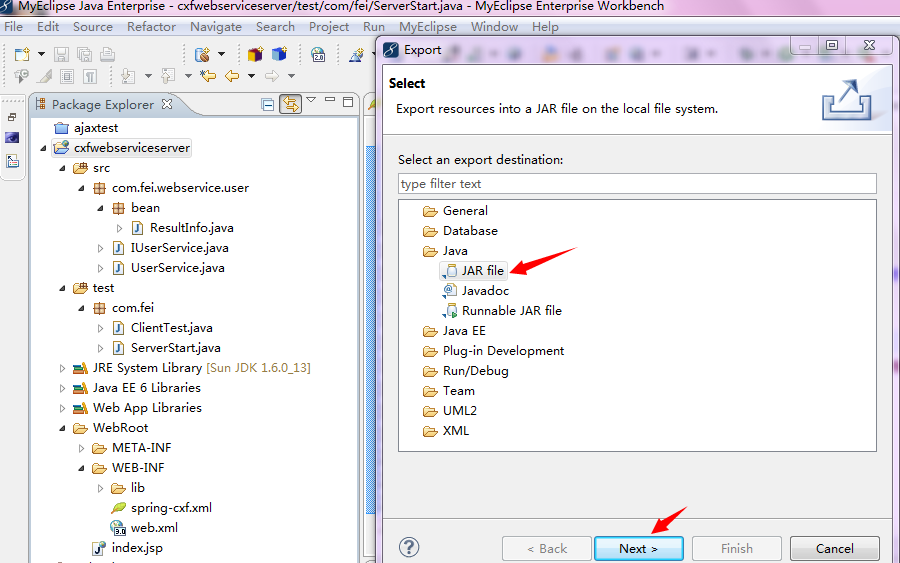This screenshot has height=563, width=900.
Task: Open the Next Annotation dropdown arrow
Action: tap(148, 76)
